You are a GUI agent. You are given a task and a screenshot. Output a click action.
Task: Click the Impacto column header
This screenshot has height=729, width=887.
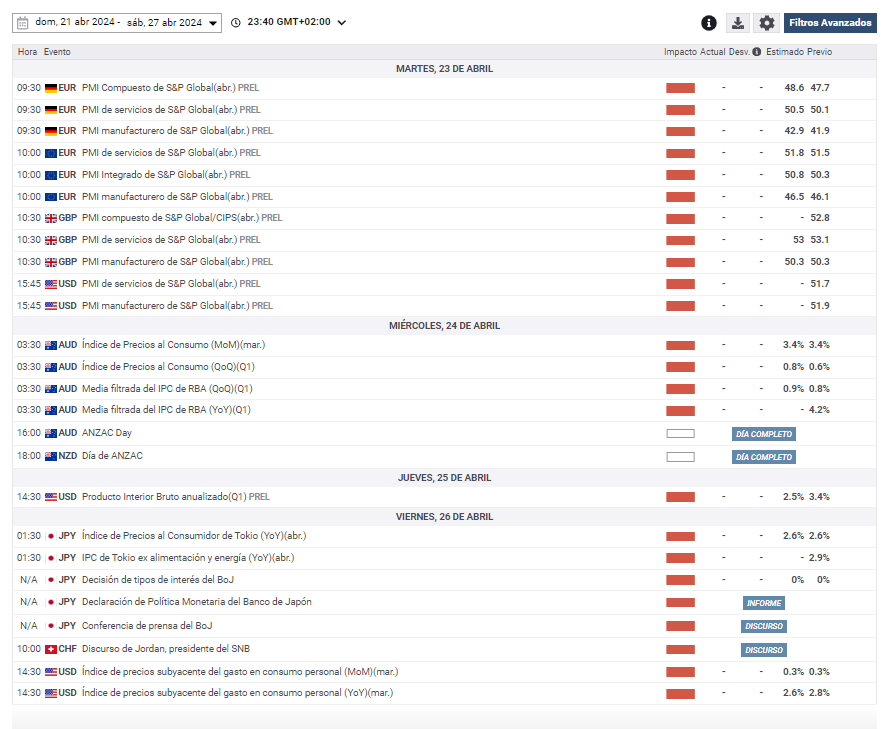[680, 52]
